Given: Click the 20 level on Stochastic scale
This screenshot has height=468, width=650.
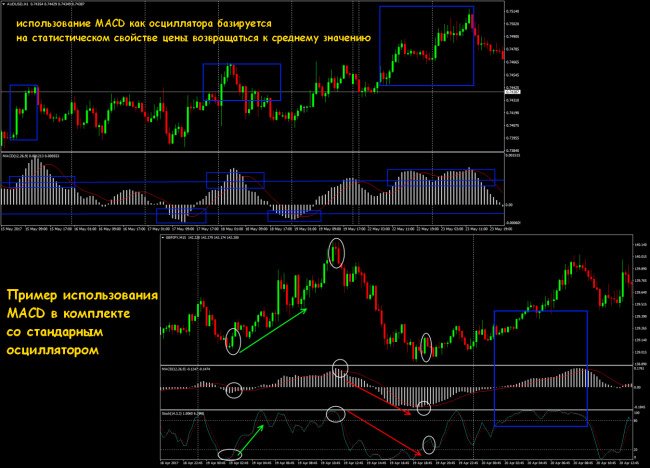Looking at the screenshot, I should pos(637,450).
